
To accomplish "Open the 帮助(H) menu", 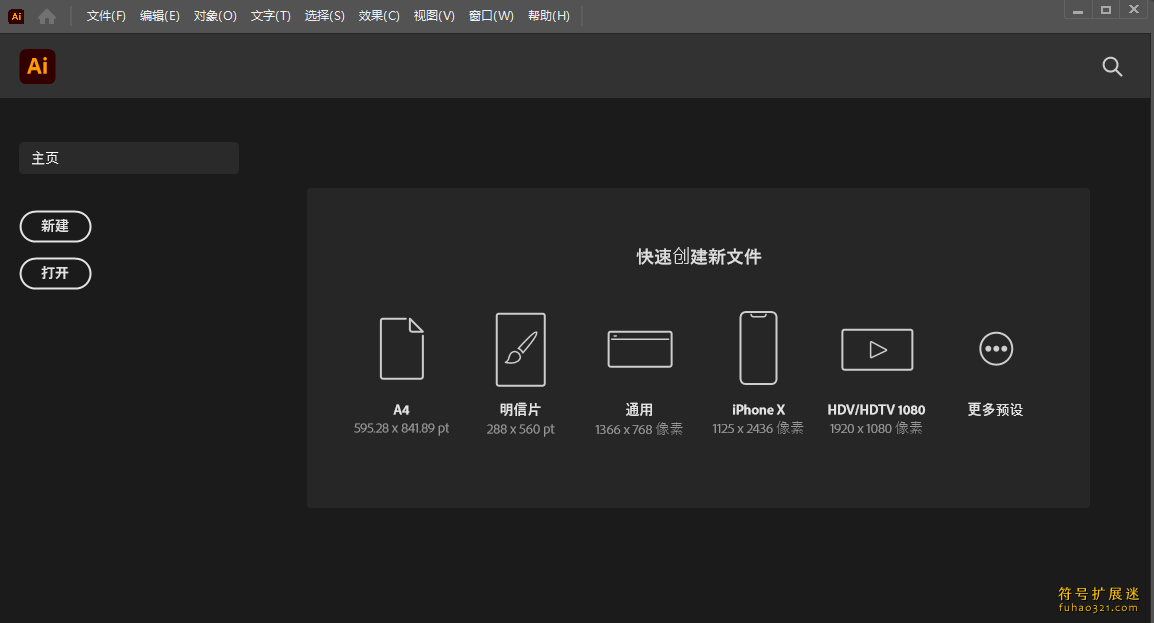I will [549, 16].
